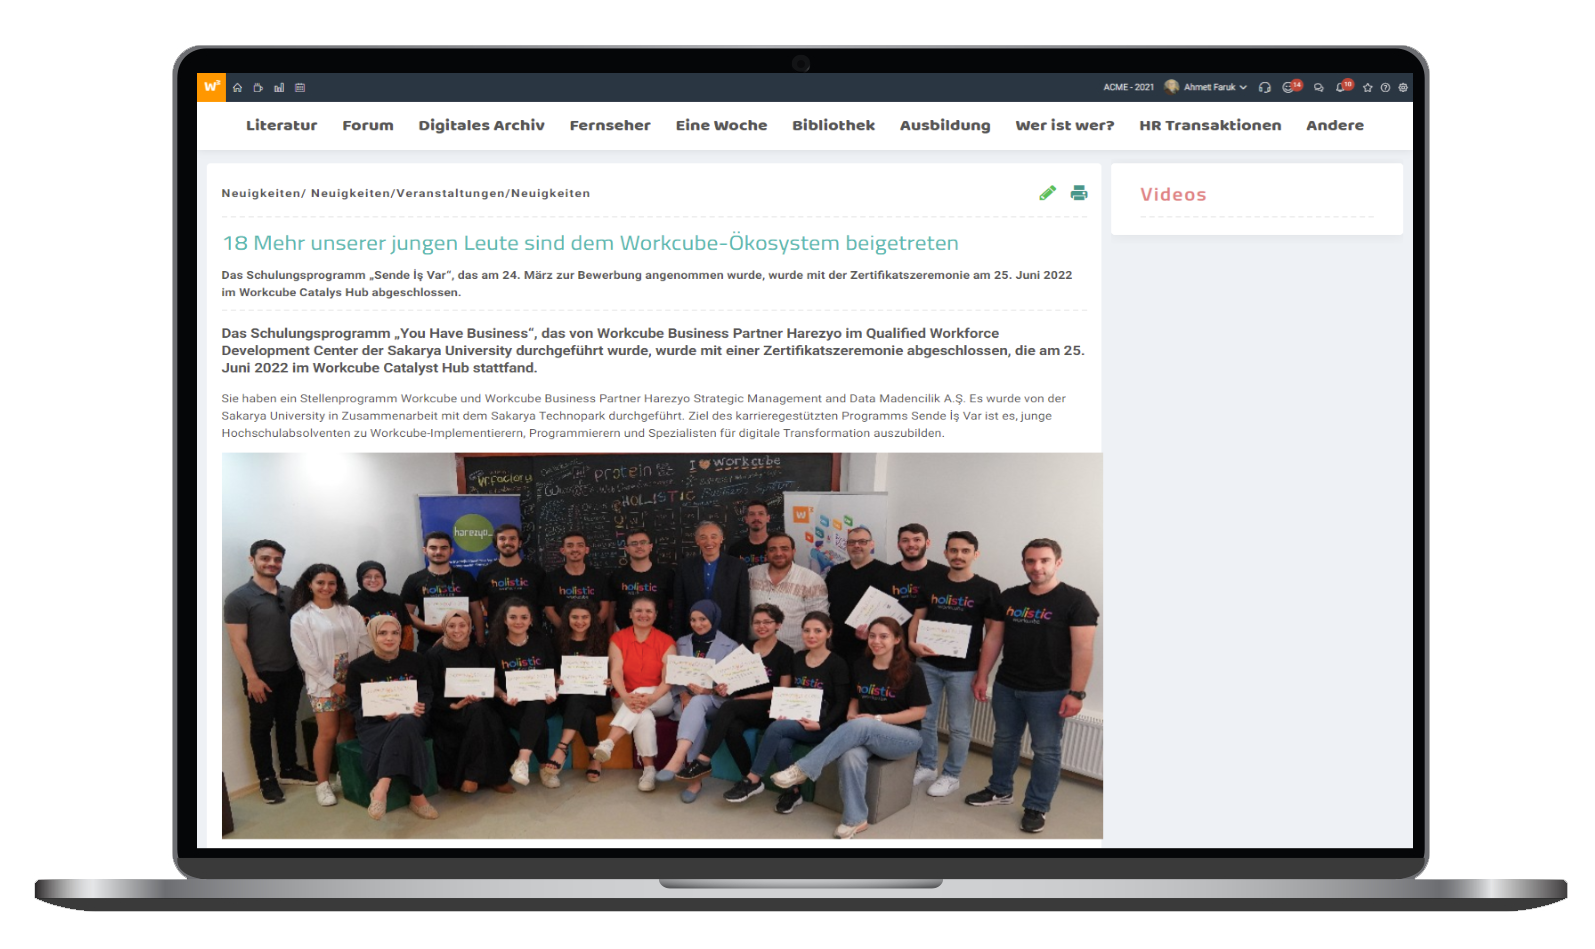The width and height of the screenshot is (1595, 949).
Task: Go to the home icon
Action: [x=237, y=88]
